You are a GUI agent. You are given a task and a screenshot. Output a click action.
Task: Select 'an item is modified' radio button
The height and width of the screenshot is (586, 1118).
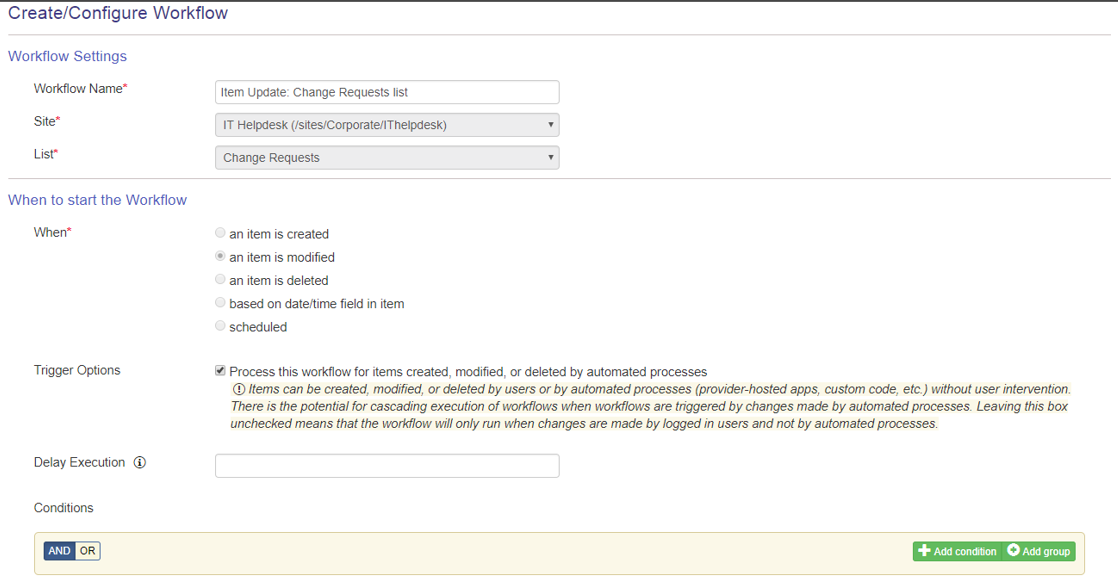[220, 256]
